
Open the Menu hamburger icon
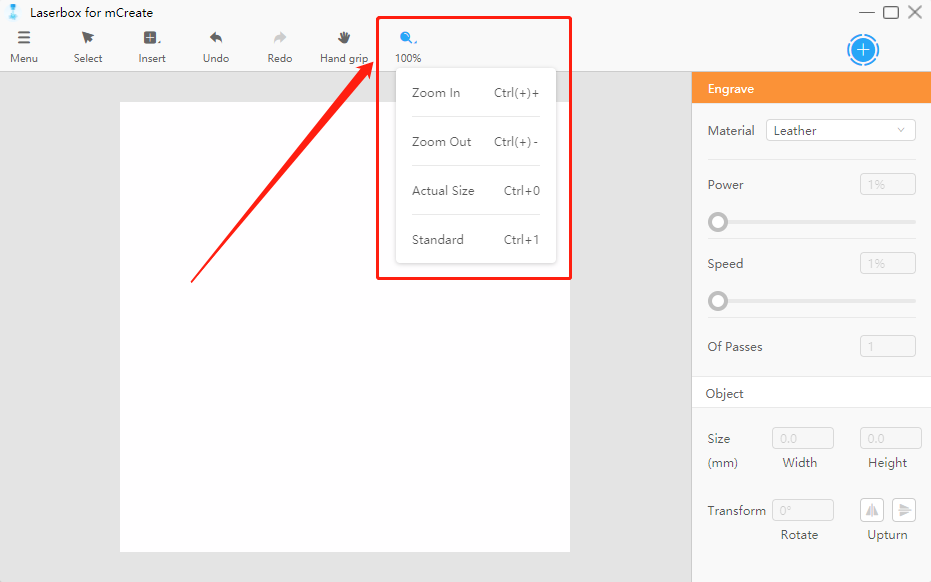(x=24, y=38)
